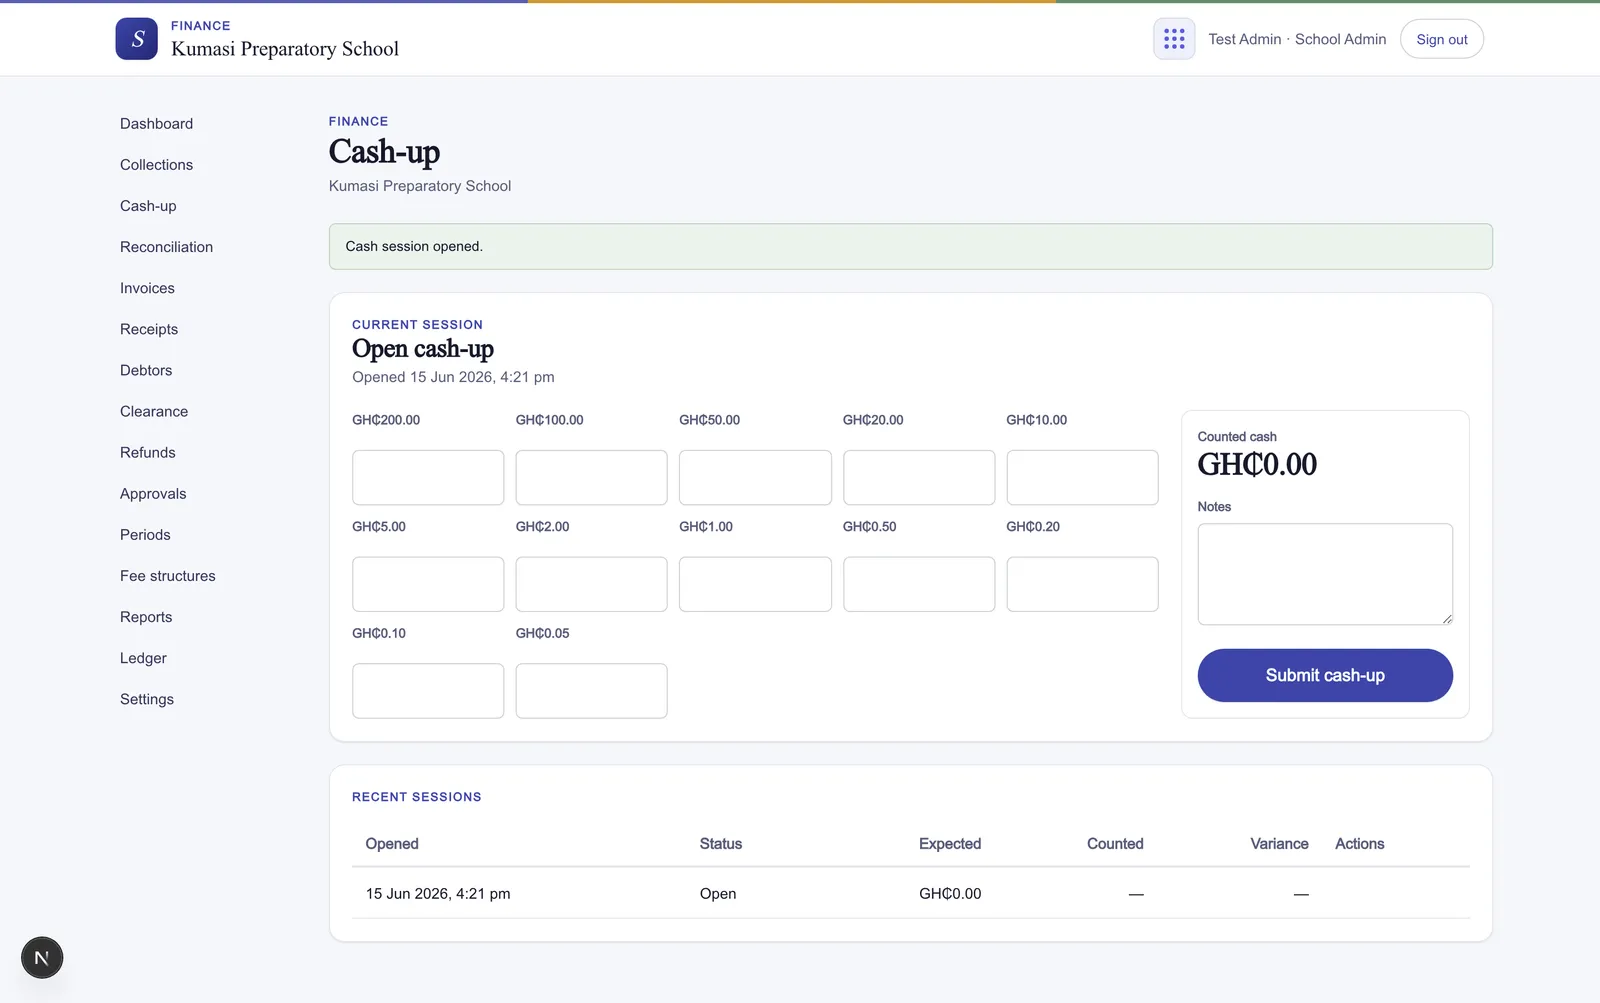Open Clearance page
This screenshot has width=1600, height=1003.
(154, 411)
